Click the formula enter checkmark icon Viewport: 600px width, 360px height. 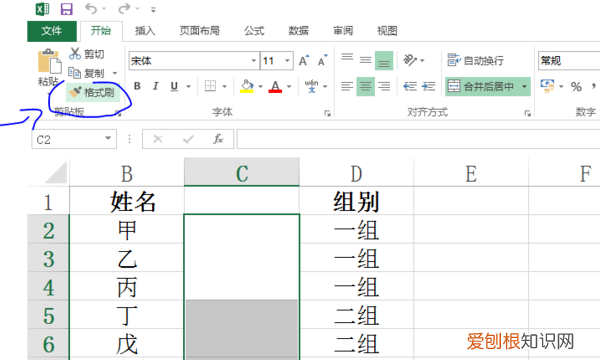(188, 139)
